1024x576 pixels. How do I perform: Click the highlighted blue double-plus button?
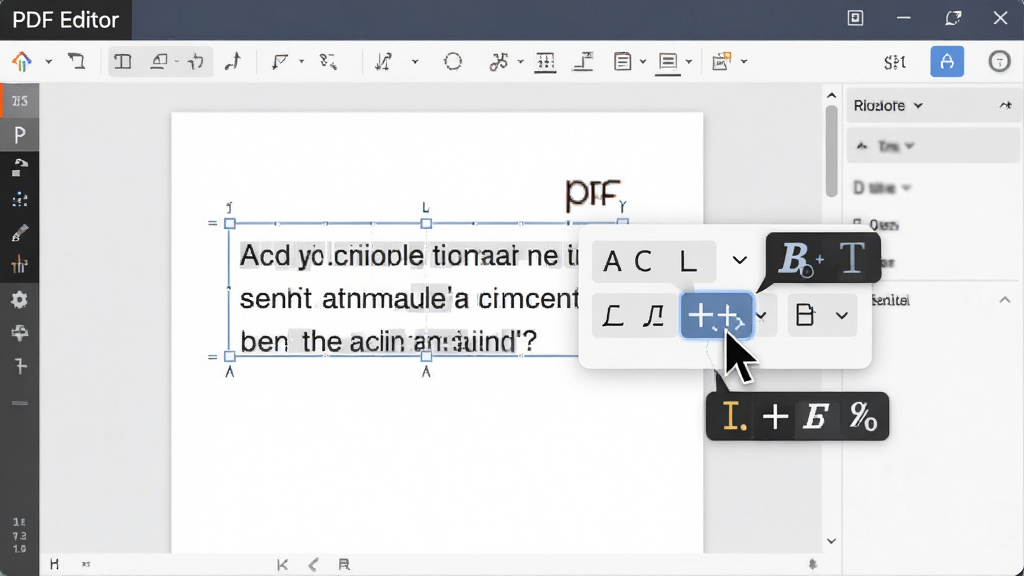coord(716,316)
